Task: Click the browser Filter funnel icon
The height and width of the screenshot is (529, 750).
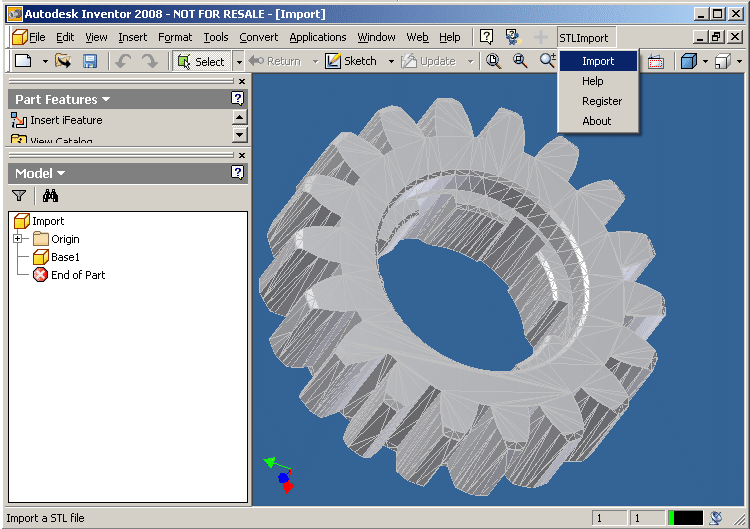Action: tap(19, 195)
